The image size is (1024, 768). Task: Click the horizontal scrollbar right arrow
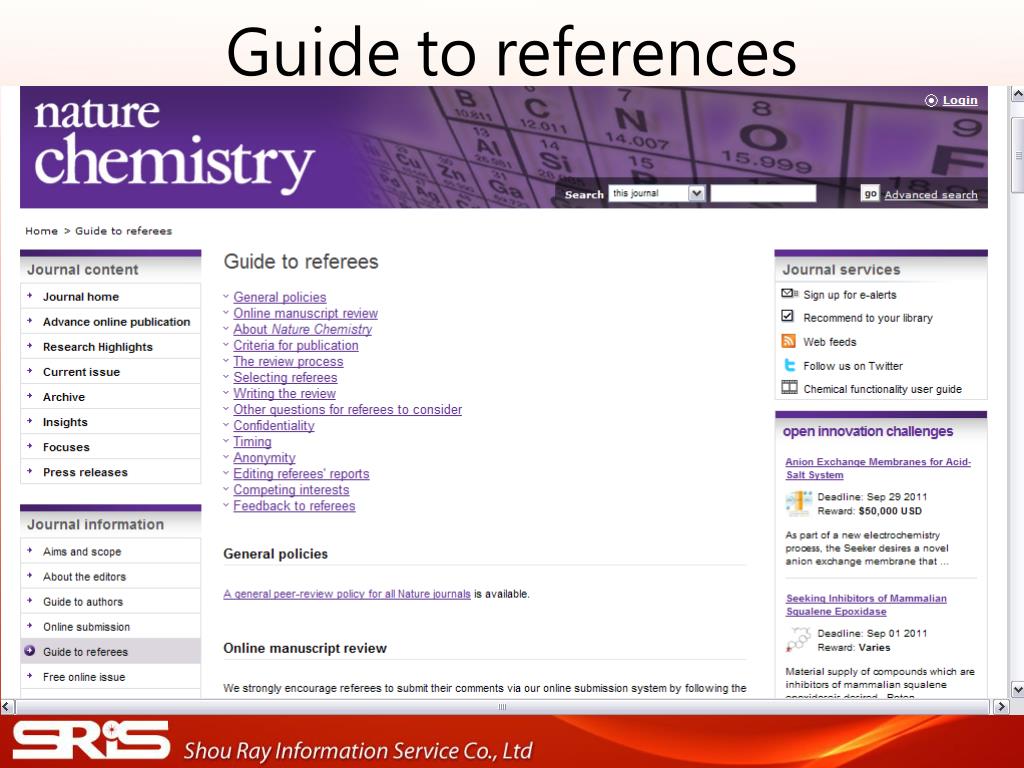(x=1000, y=707)
